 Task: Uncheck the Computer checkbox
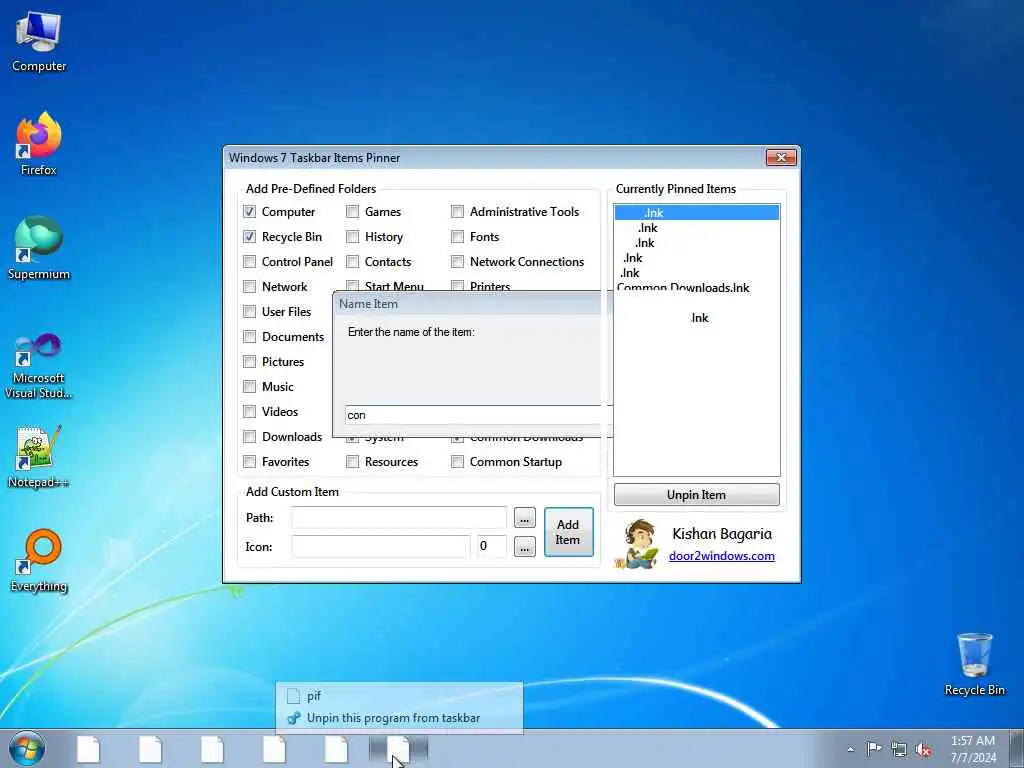click(x=249, y=212)
